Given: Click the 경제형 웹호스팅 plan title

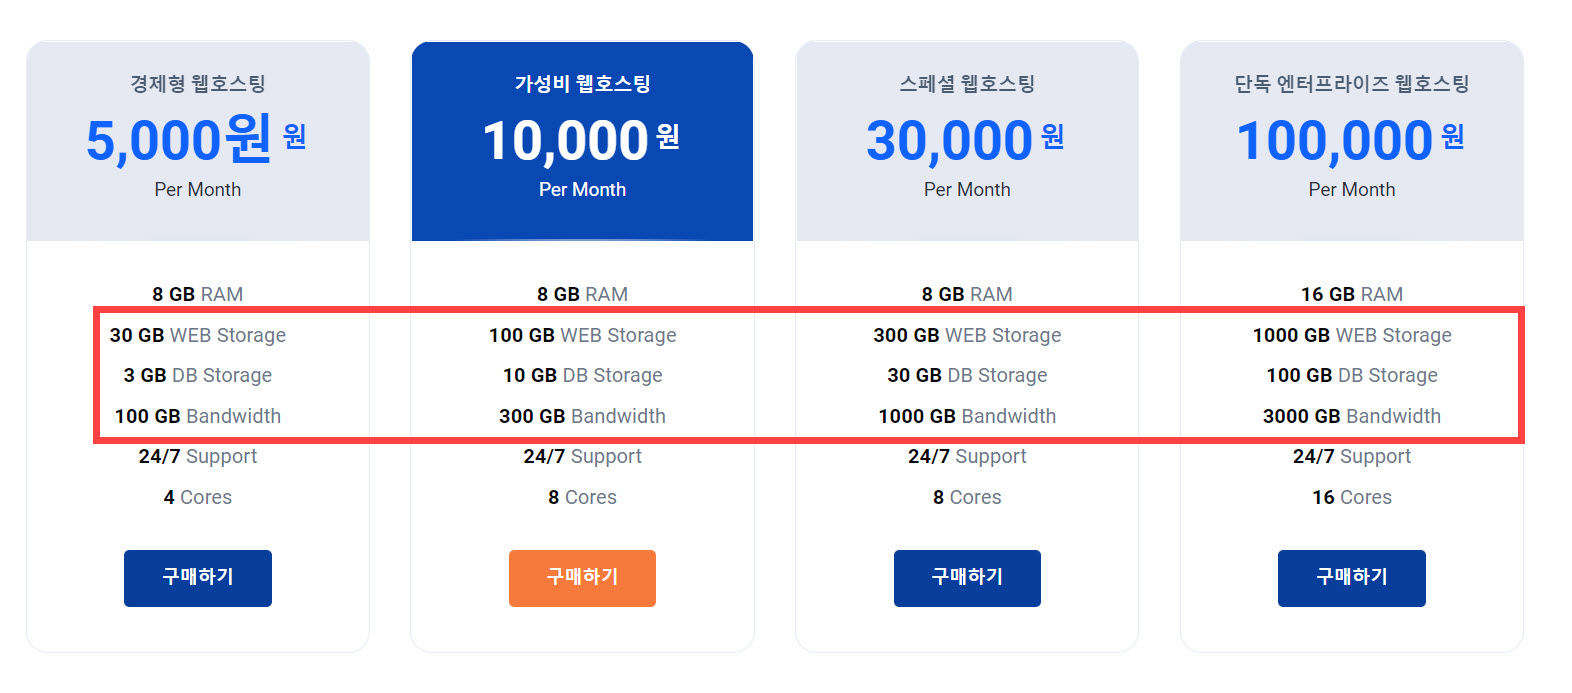Looking at the screenshot, I should click(x=197, y=84).
